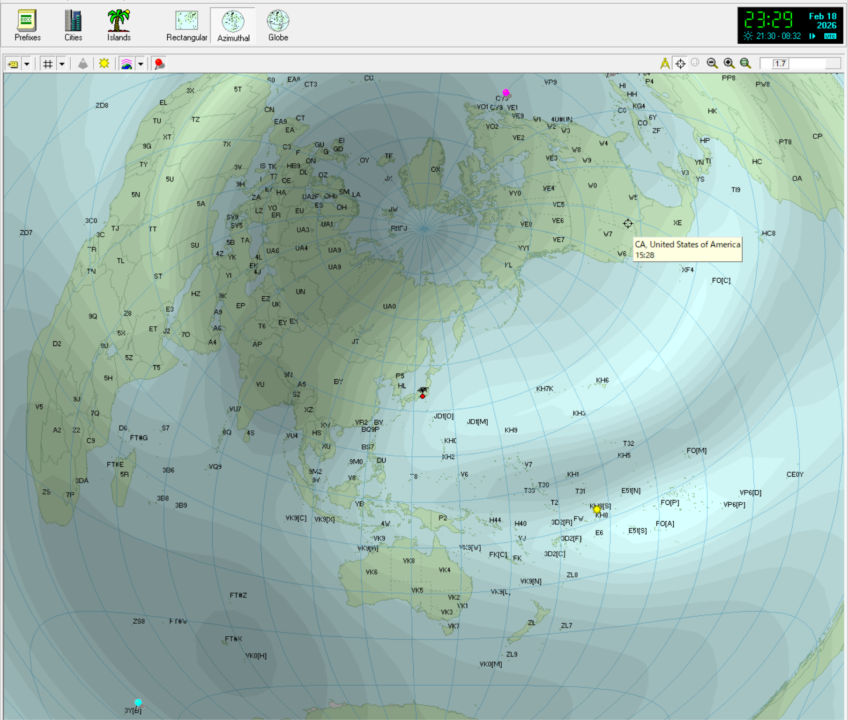Select the crosshair center map tool

click(x=680, y=63)
